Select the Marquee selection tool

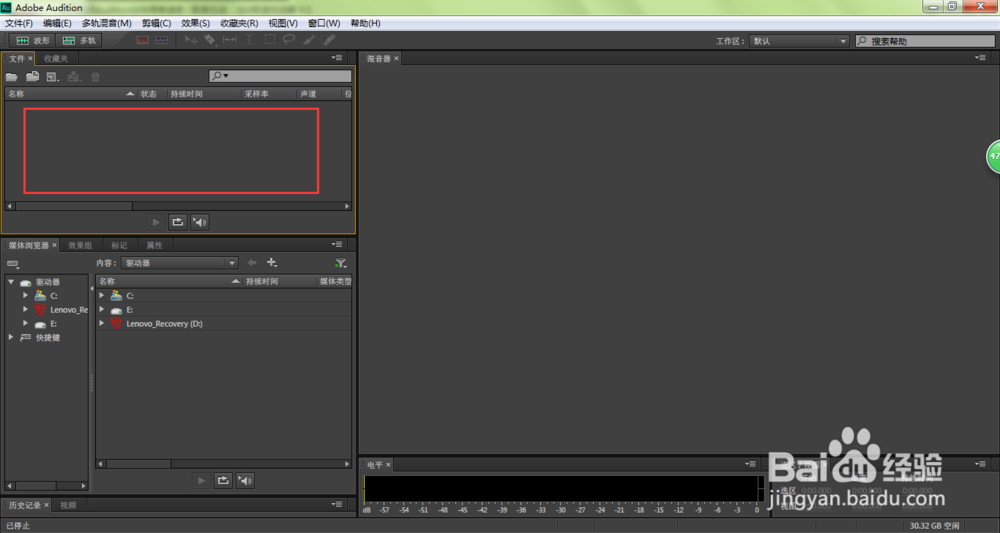tap(270, 40)
